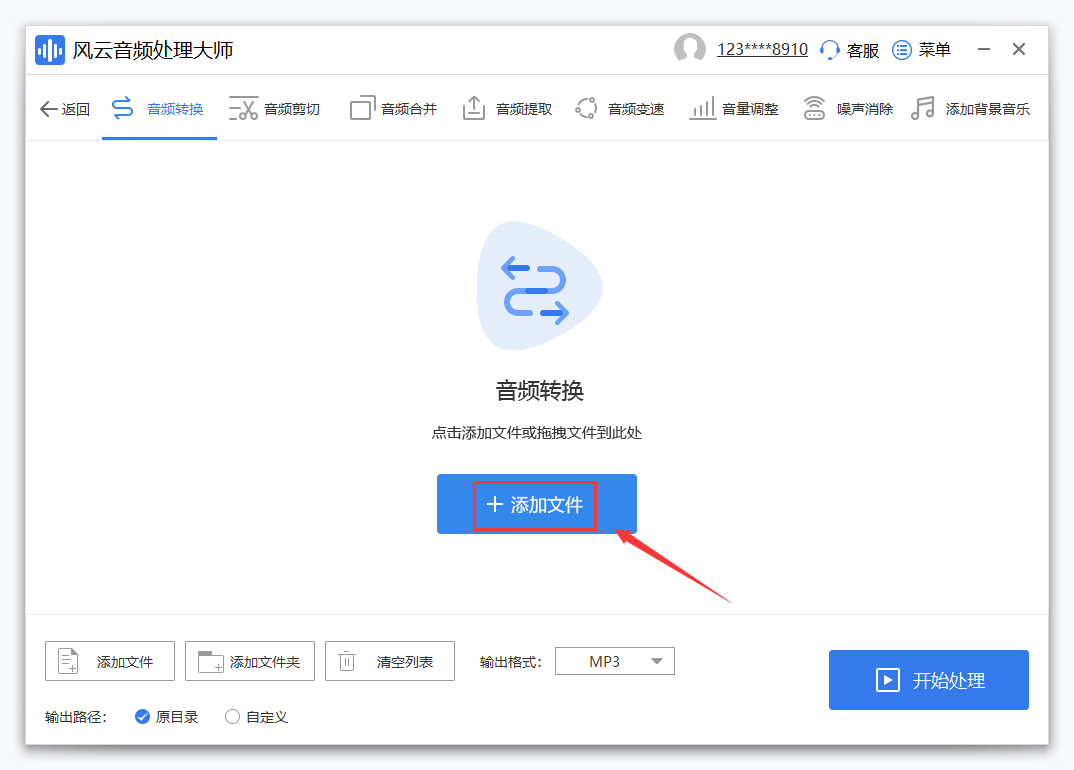Open the 客服 customer service panel
This screenshot has height=770, width=1074.
848,48
